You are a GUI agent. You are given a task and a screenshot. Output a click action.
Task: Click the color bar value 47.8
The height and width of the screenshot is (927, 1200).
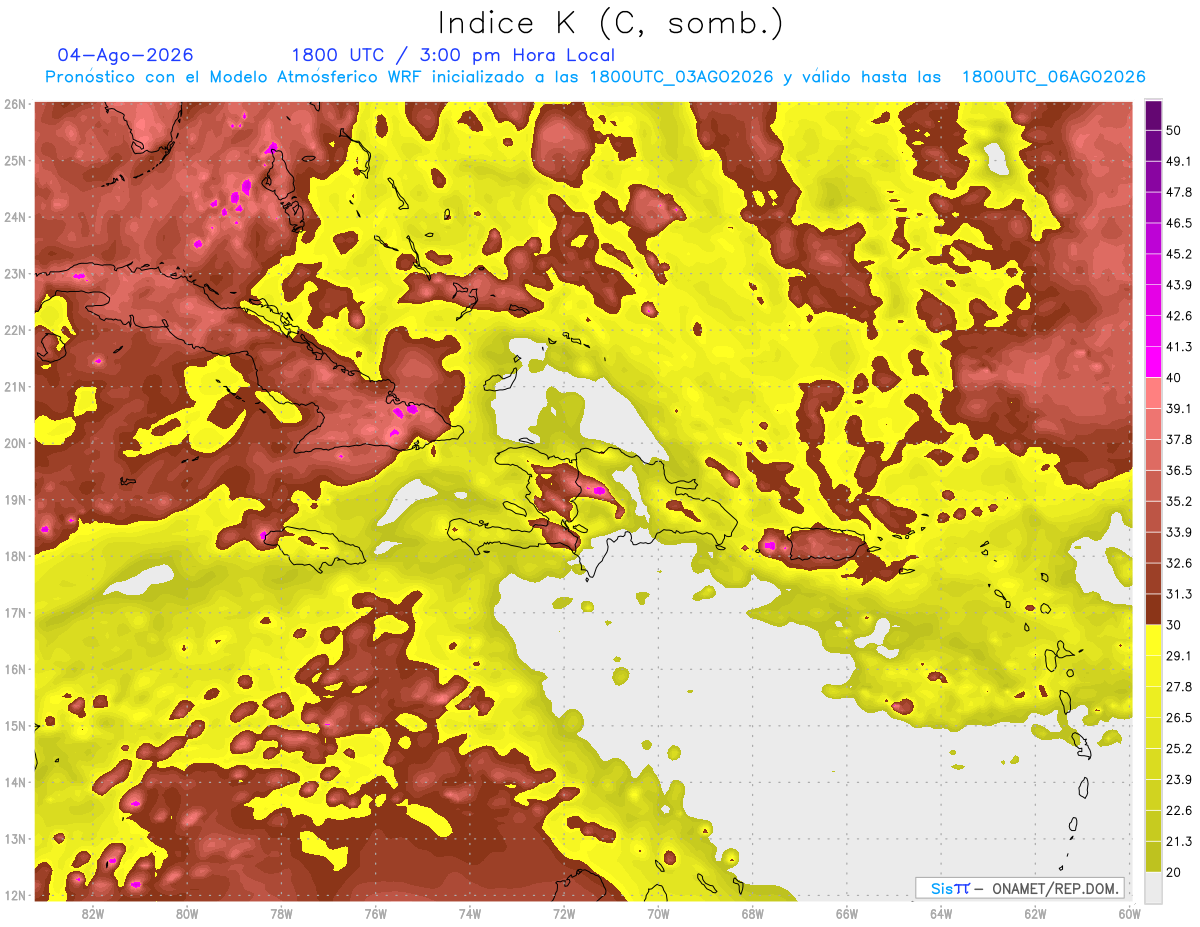[1179, 192]
